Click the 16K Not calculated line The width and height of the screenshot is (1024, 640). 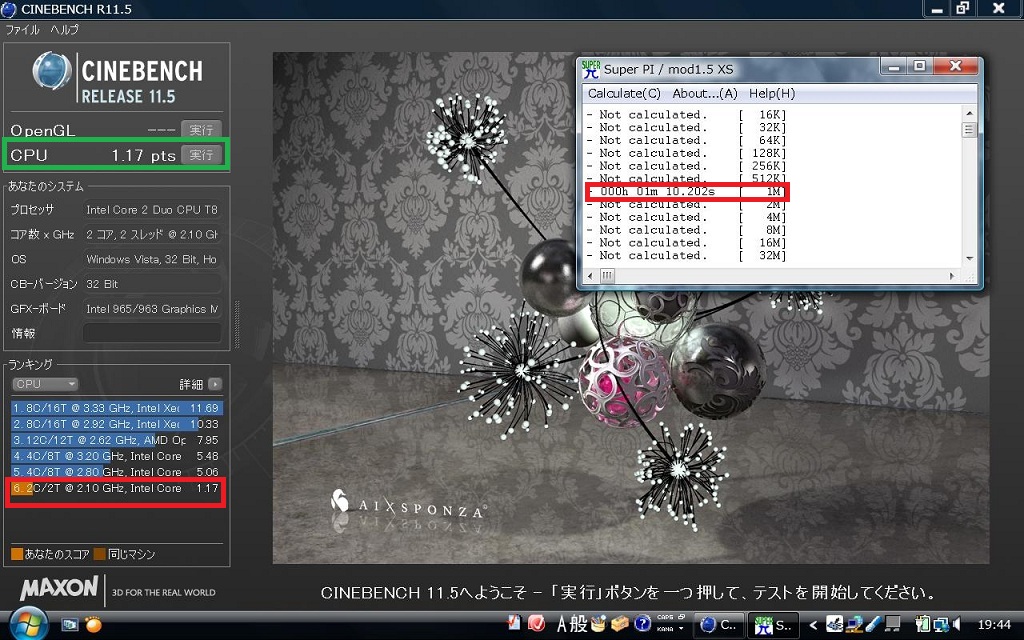click(x=686, y=114)
